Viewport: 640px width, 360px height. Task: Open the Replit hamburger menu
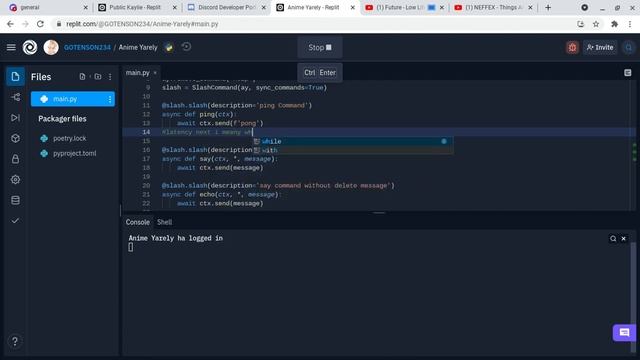[11, 47]
